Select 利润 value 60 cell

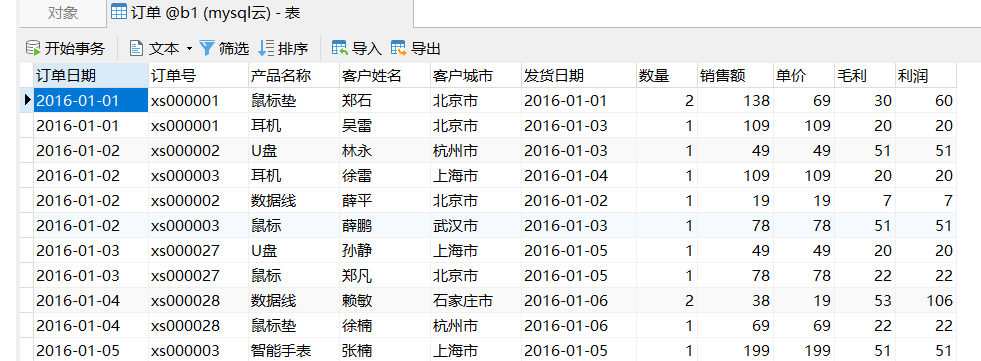(926, 101)
